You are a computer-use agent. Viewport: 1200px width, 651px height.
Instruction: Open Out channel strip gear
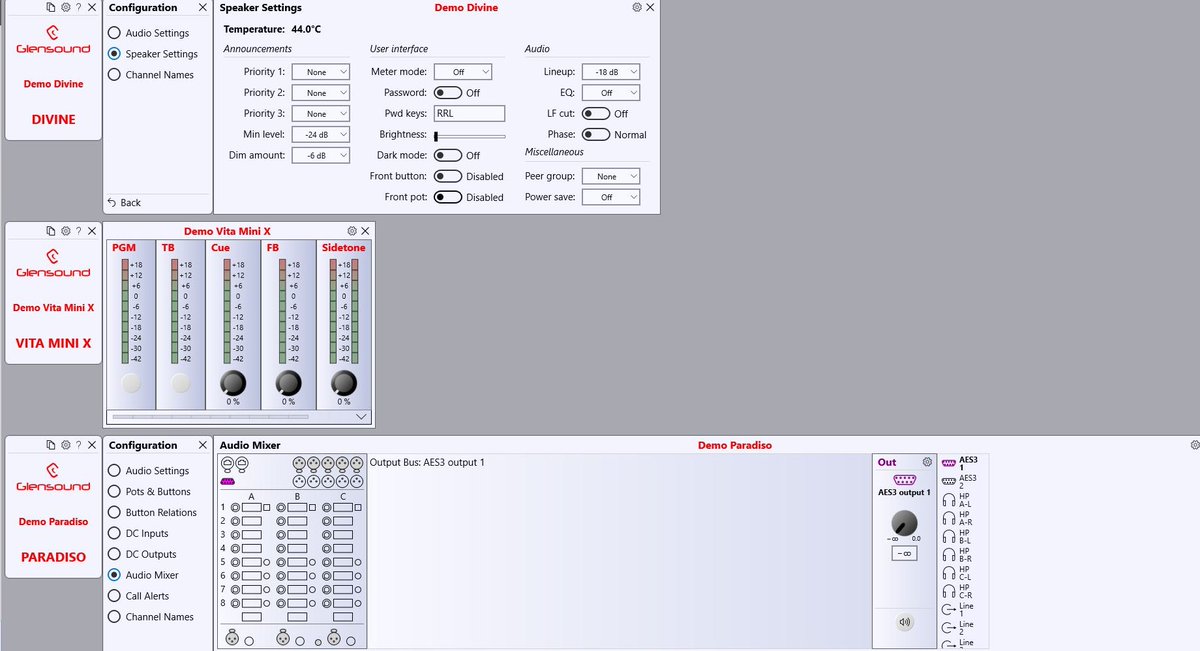[x=927, y=462]
